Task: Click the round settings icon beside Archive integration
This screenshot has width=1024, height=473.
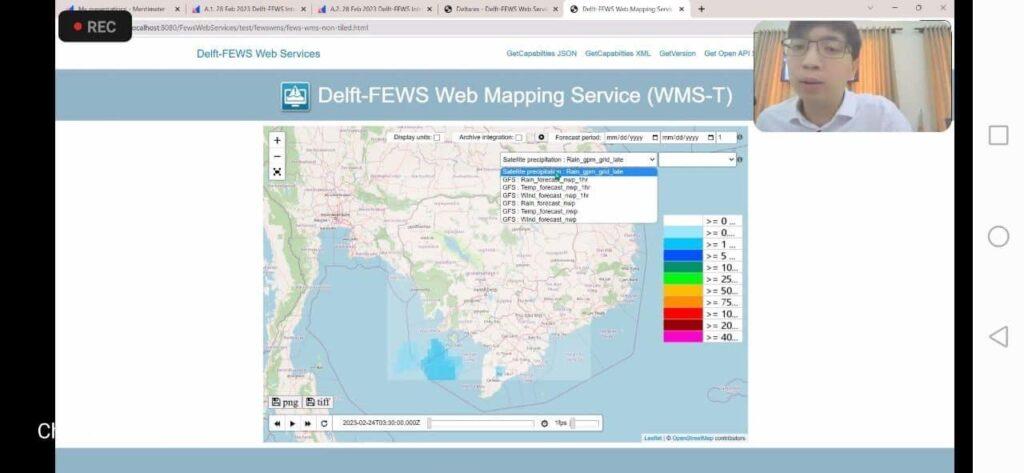Action: pyautogui.click(x=541, y=137)
